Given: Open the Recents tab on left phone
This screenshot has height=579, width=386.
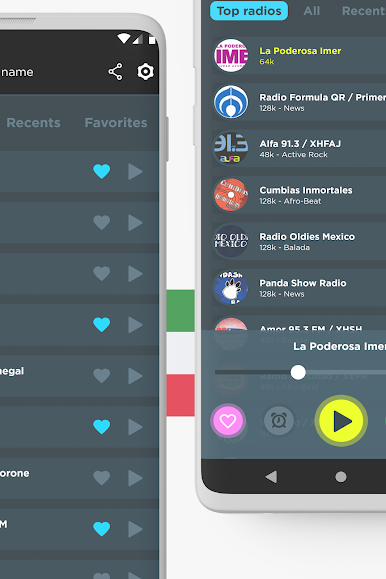Looking at the screenshot, I should (x=33, y=123).
